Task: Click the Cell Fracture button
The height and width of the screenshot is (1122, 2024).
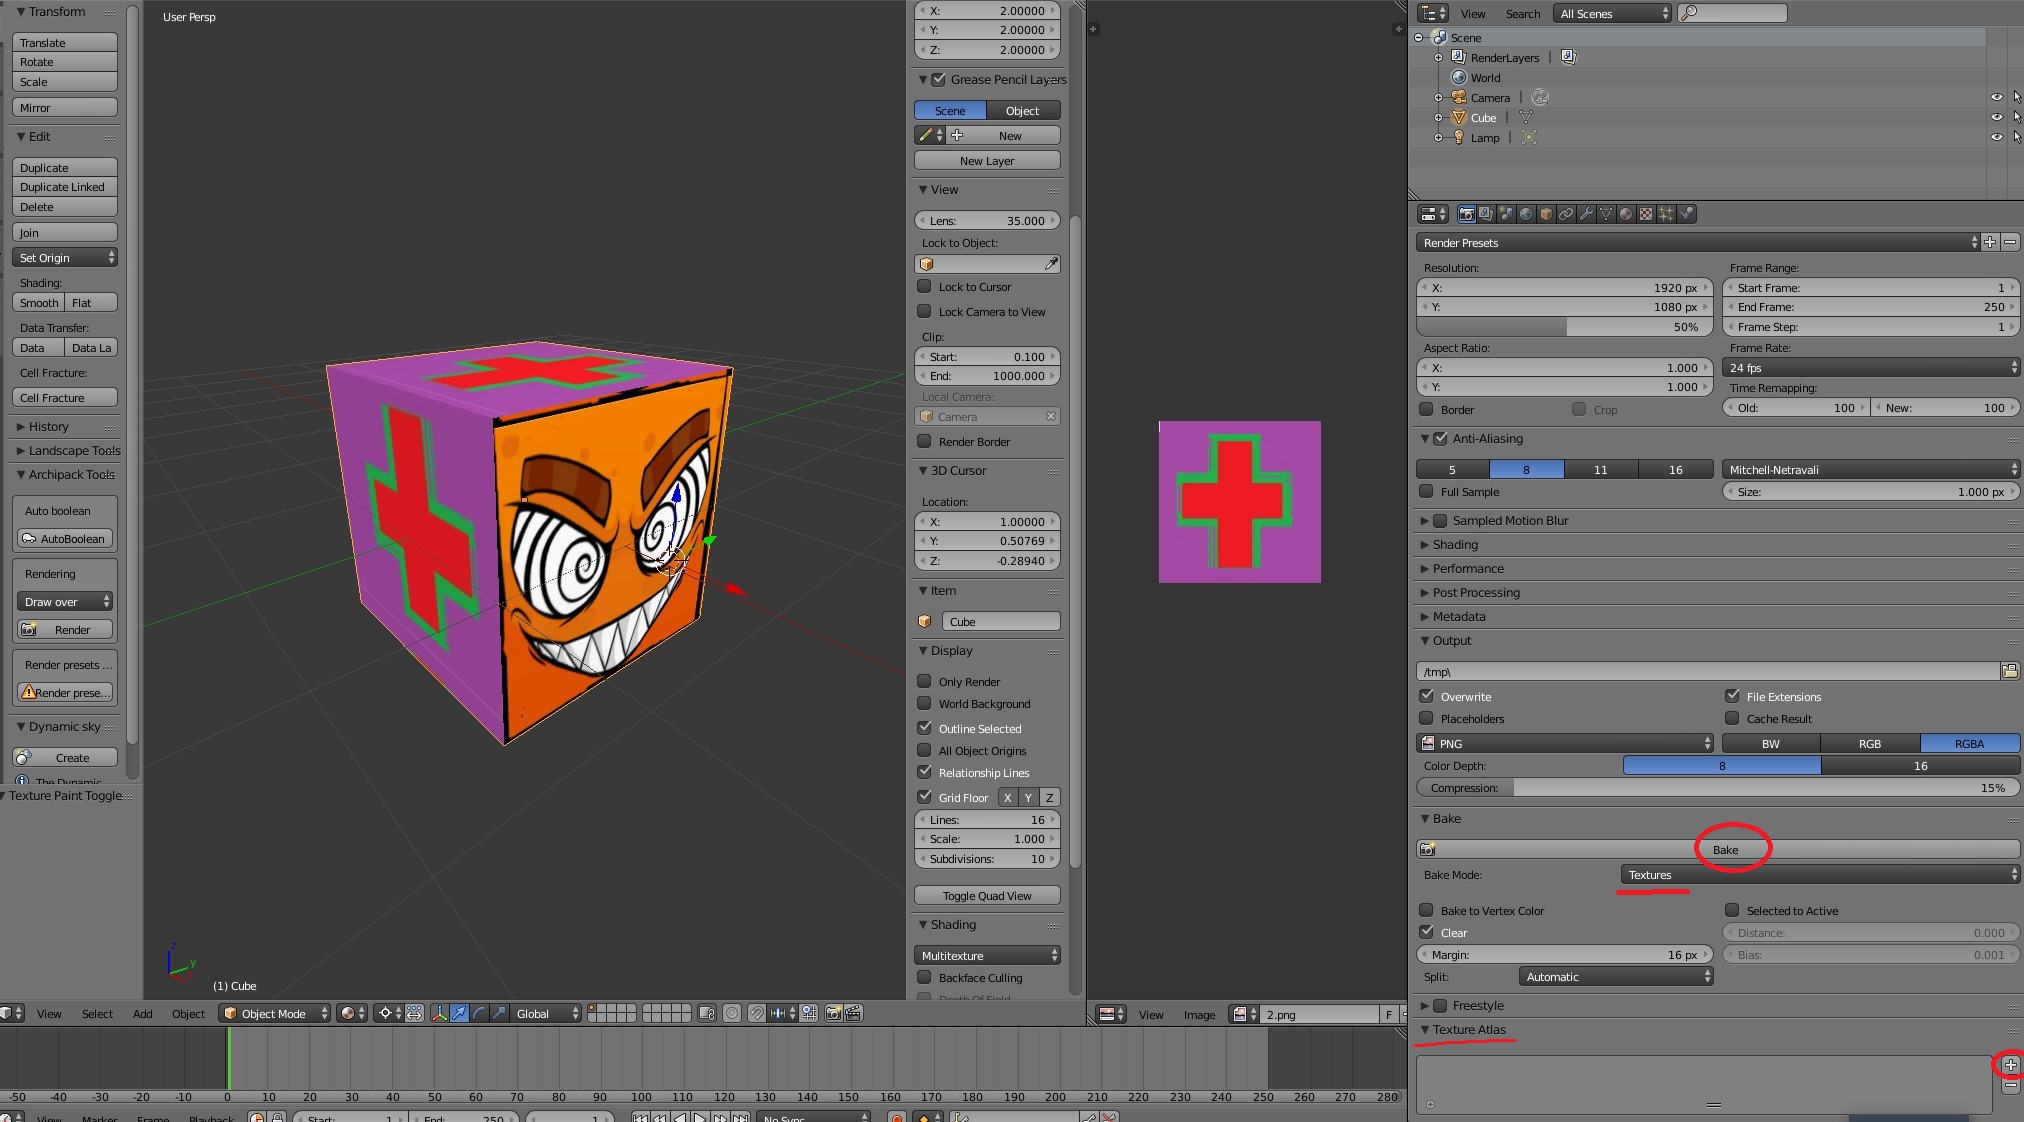Action: pos(65,398)
